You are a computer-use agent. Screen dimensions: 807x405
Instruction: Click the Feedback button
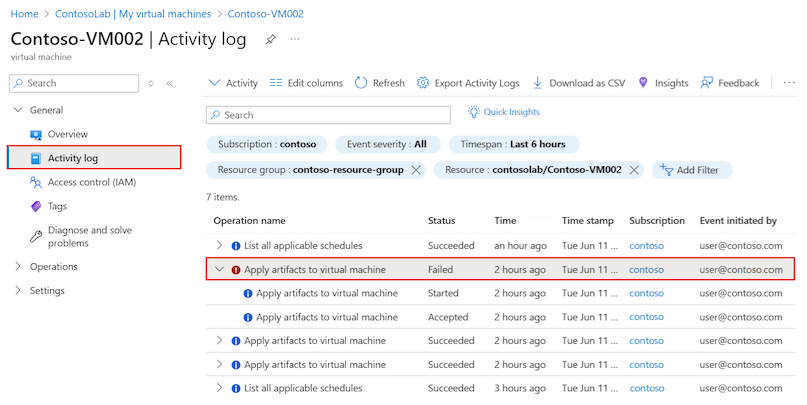tap(730, 83)
